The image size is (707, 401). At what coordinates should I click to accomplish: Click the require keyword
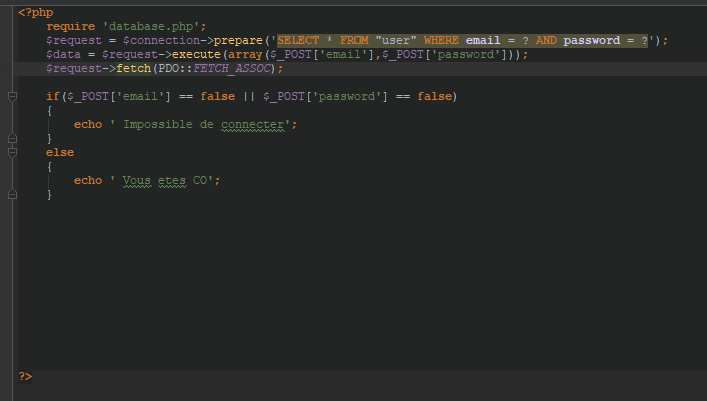tap(71, 27)
